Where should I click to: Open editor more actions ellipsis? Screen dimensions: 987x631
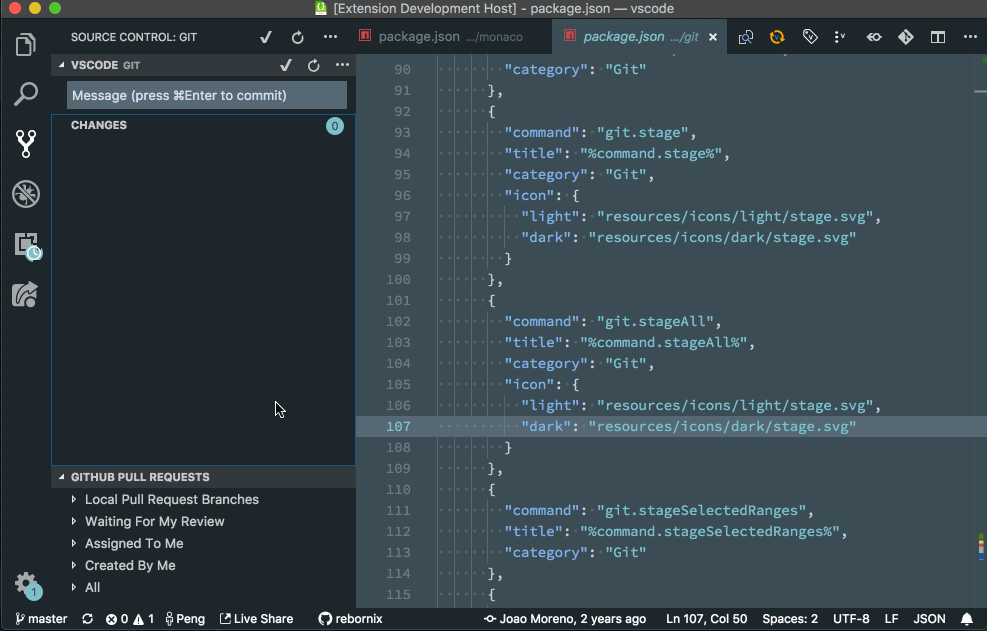[x=970, y=37]
